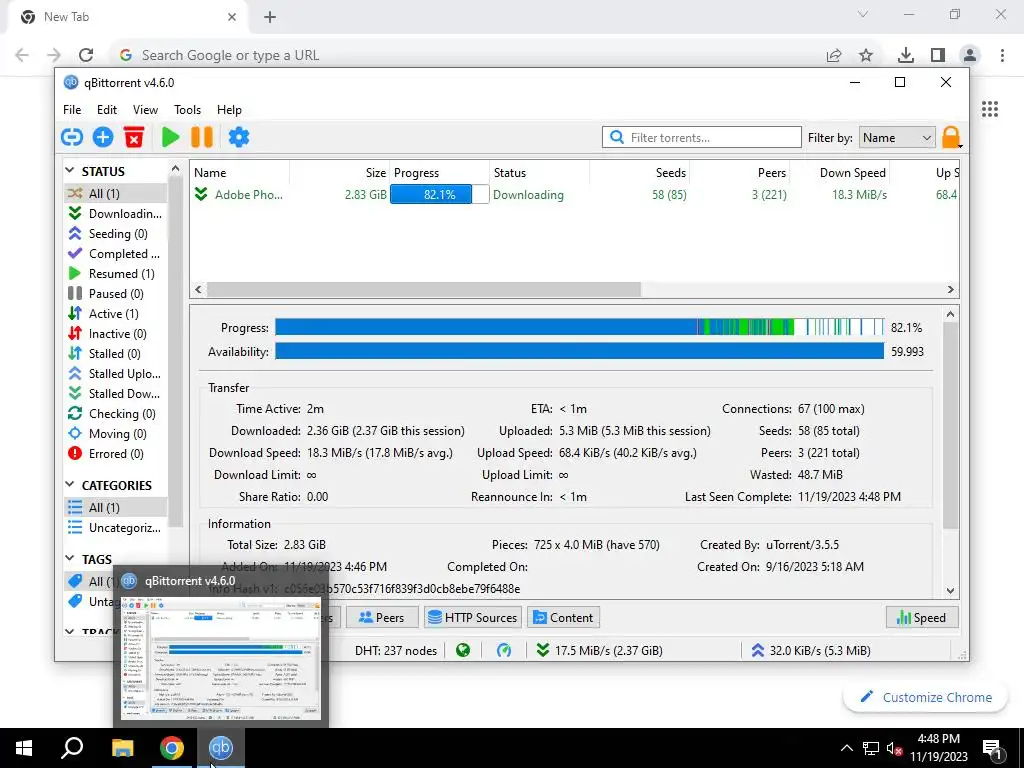This screenshot has width=1024, height=768.
Task: Click the taskbar Search icon
Action: point(72,748)
